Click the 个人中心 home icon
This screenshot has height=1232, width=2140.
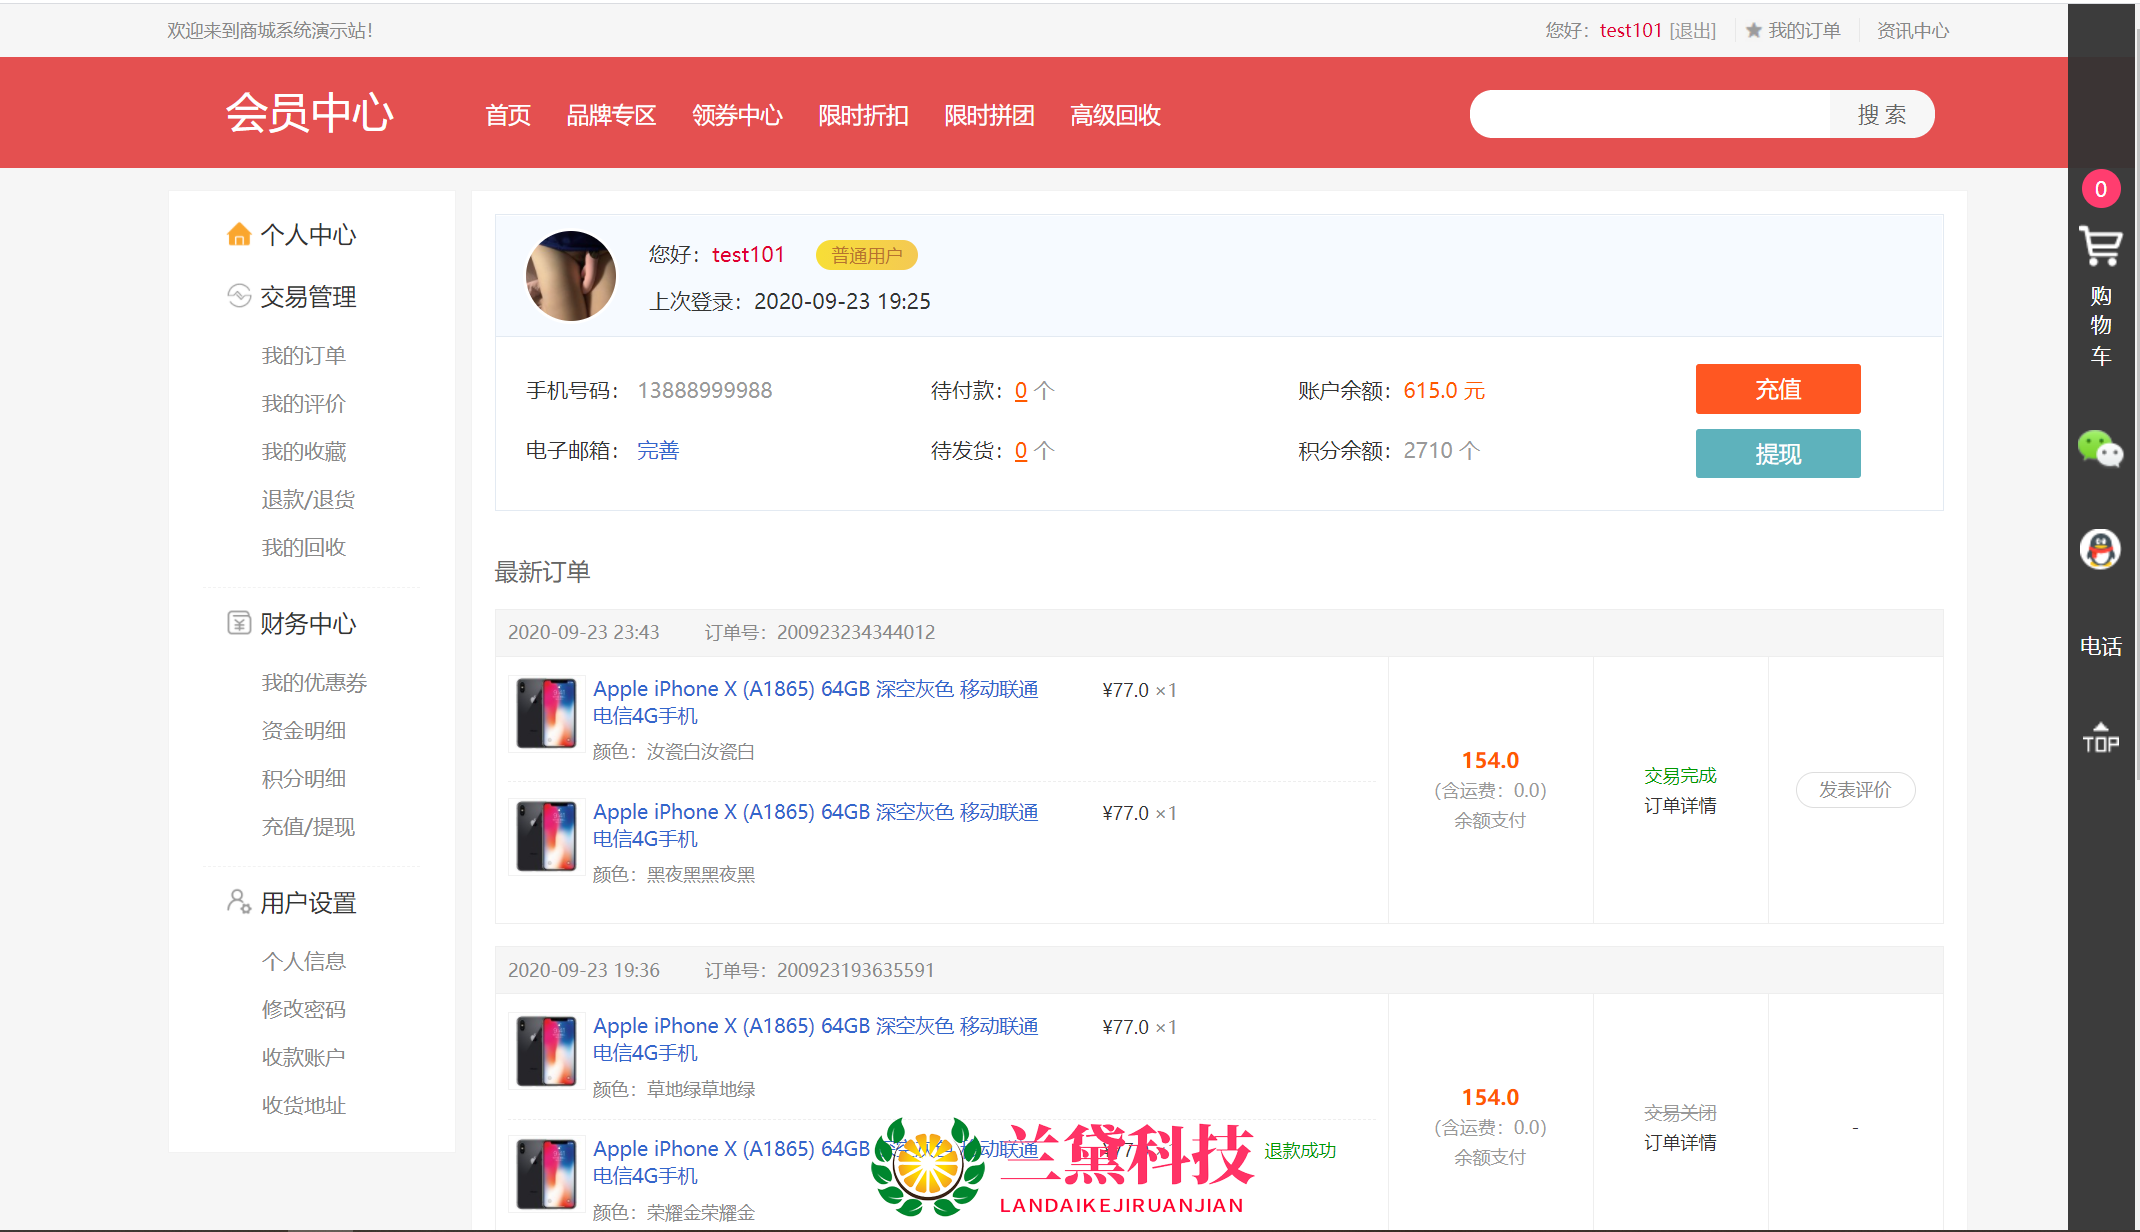239,234
